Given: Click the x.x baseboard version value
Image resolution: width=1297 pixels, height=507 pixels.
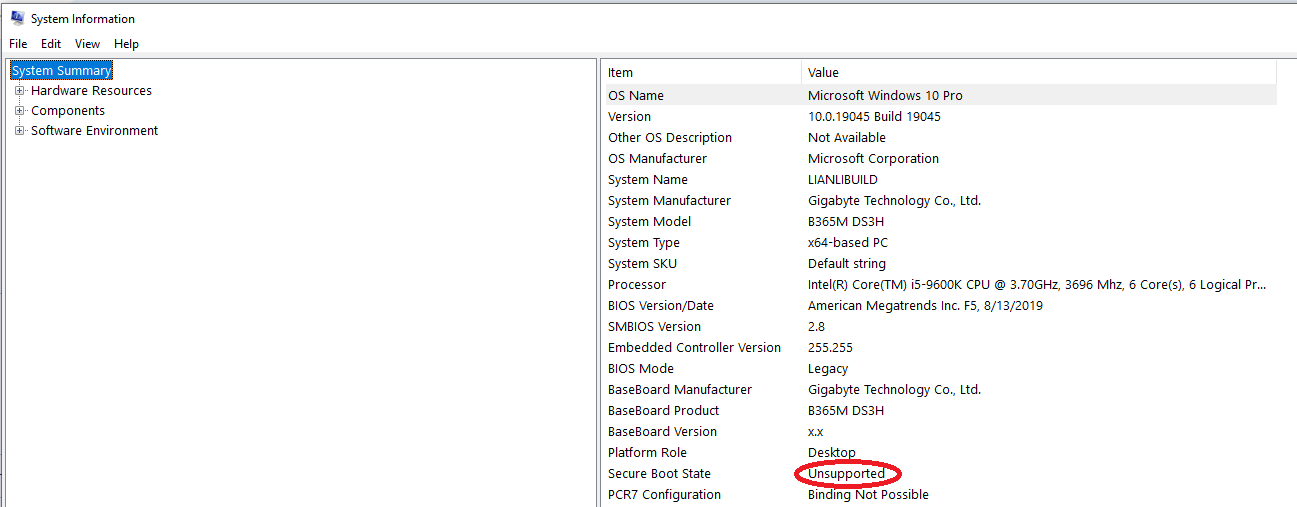Looking at the screenshot, I should point(815,432).
